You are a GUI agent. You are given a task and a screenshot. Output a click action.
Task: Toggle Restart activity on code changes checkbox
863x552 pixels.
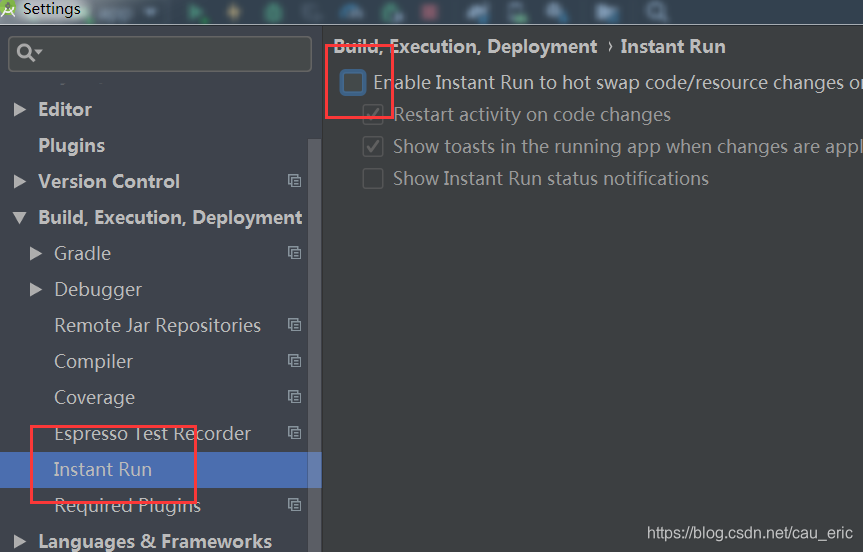373,114
